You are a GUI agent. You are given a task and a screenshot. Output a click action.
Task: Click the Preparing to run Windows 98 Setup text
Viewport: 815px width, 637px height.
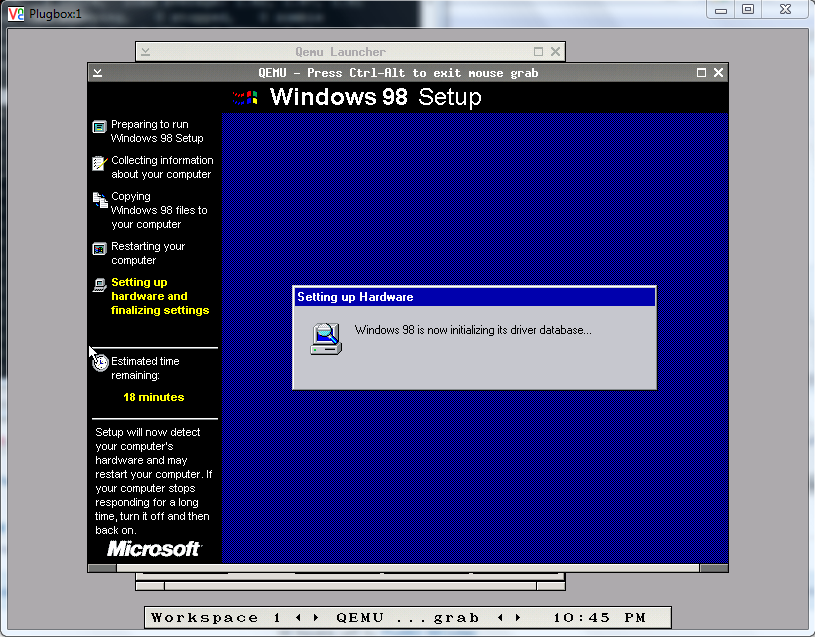tap(157, 131)
